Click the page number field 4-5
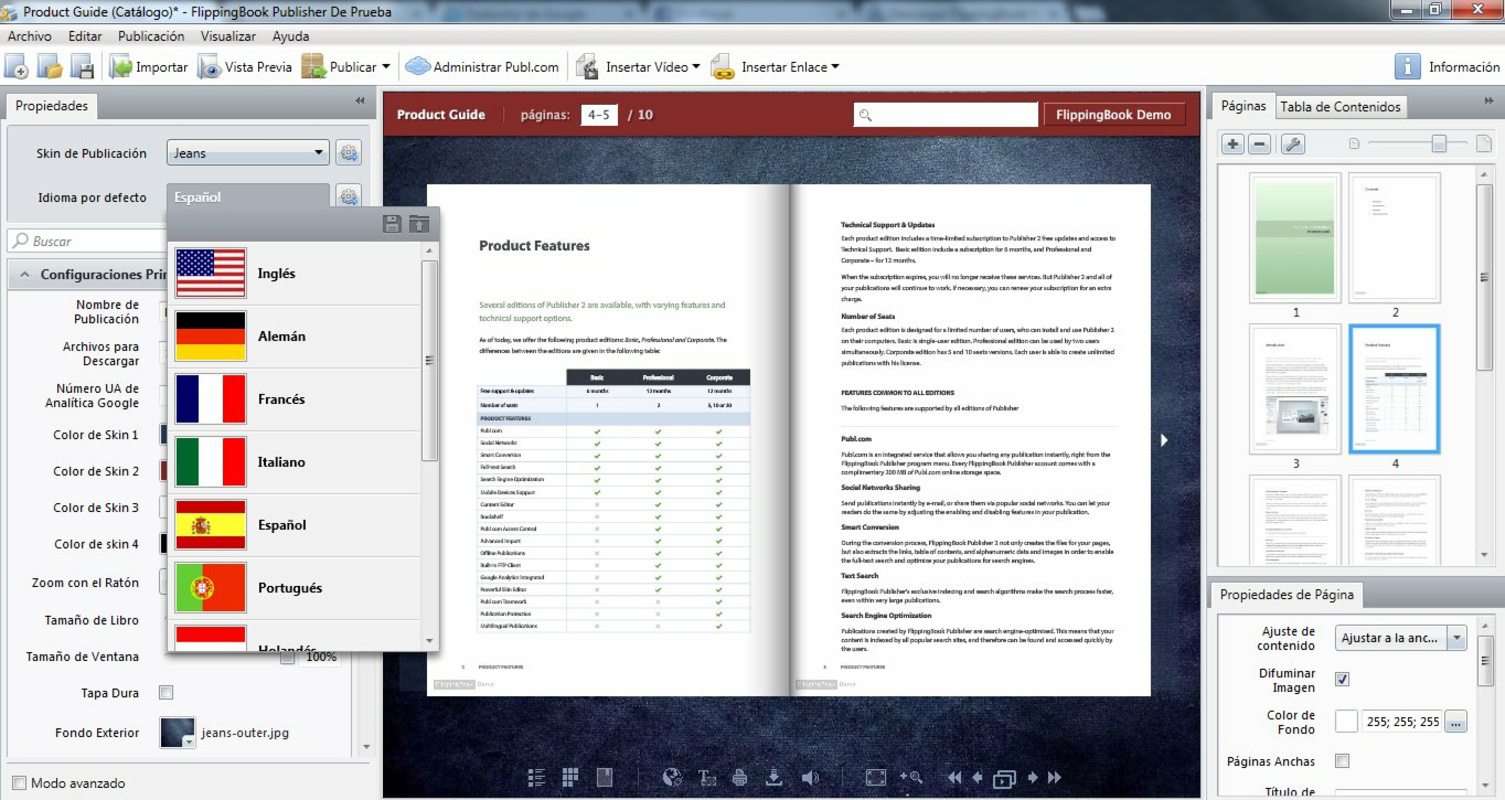 pos(599,114)
